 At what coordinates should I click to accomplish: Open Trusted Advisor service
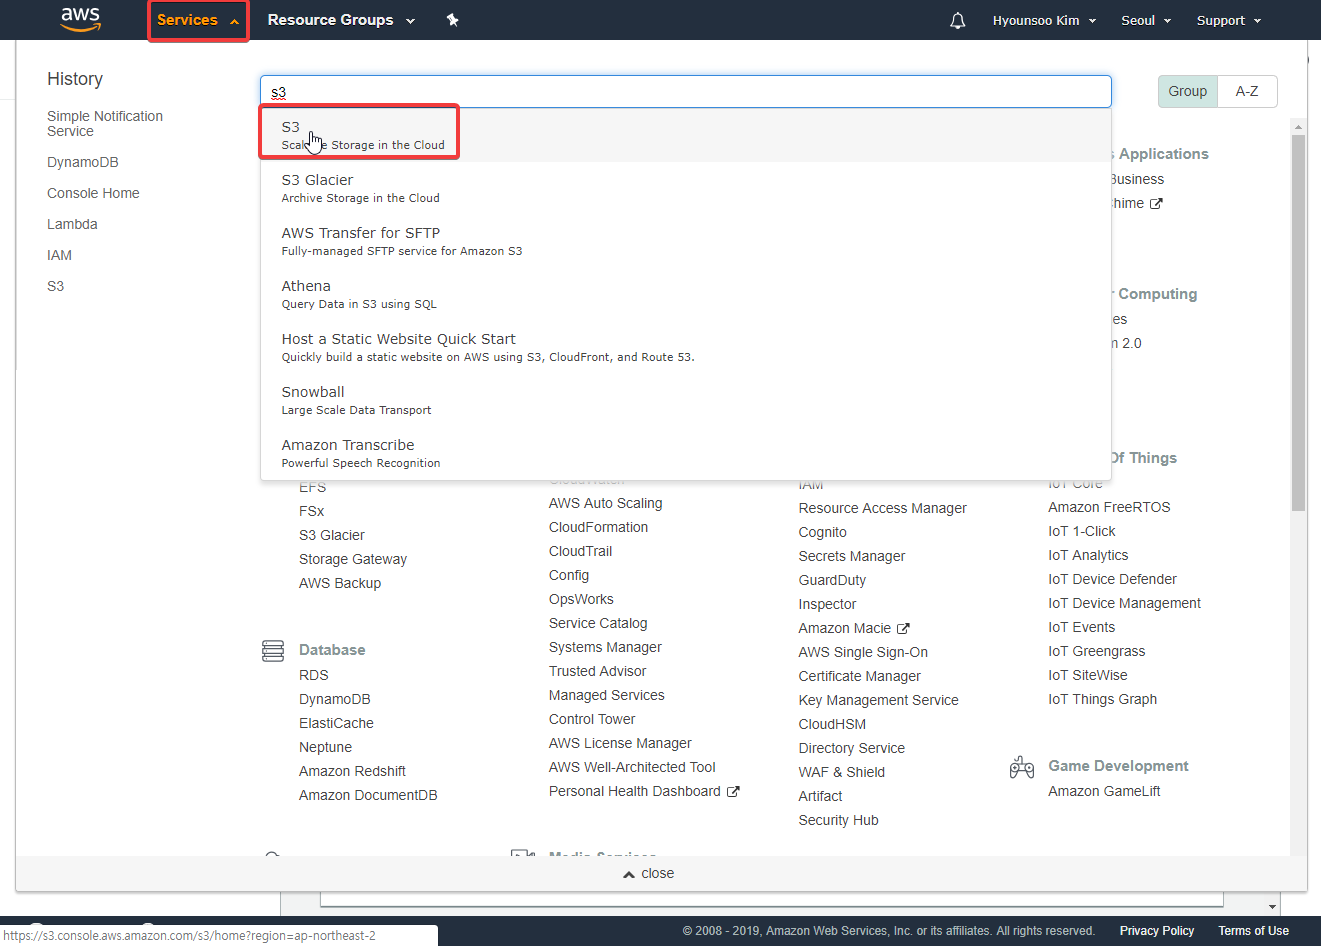[597, 671]
